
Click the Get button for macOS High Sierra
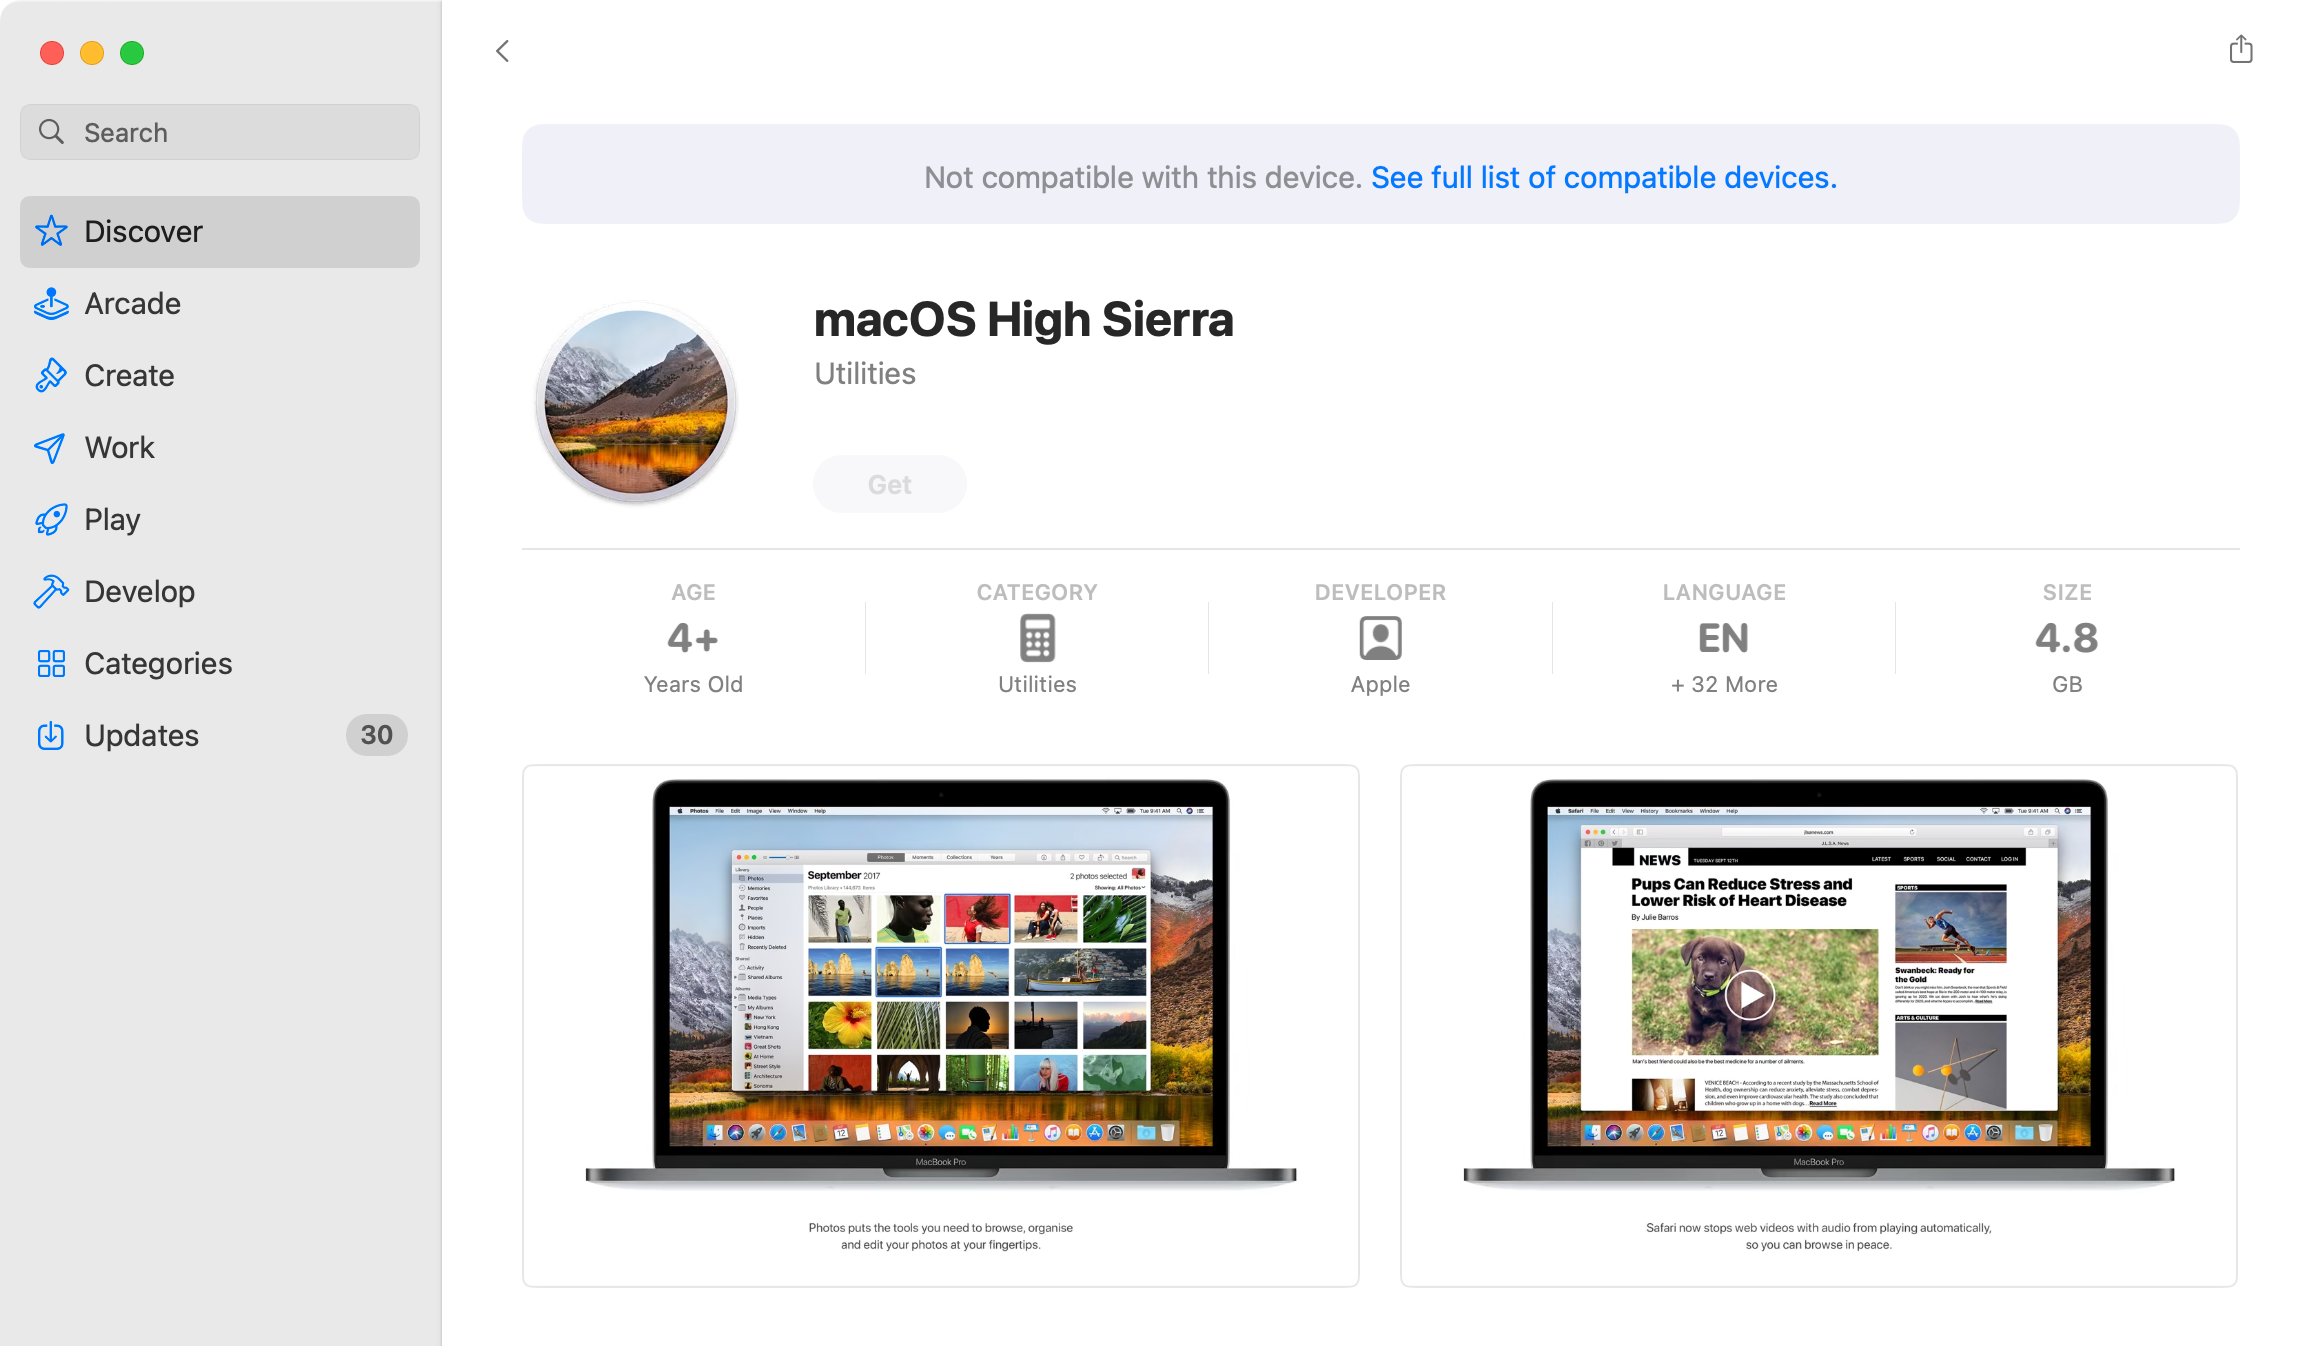889,484
